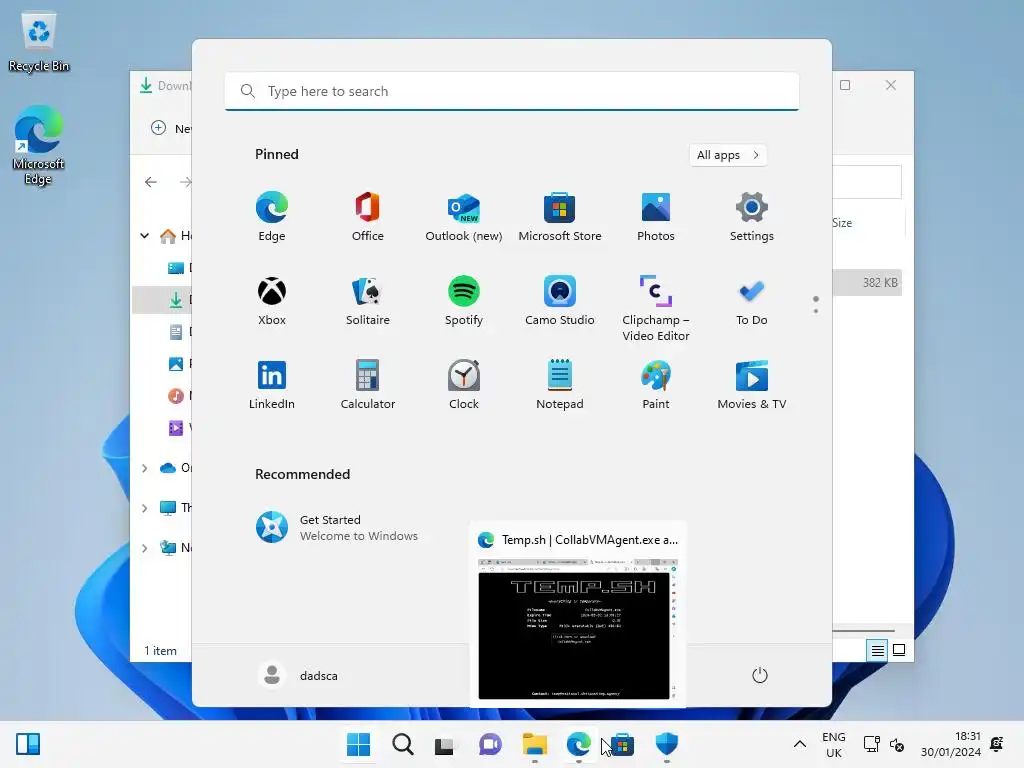The image size is (1024, 768).
Task: Launch Clipchamp Video Editor
Action: (x=656, y=308)
